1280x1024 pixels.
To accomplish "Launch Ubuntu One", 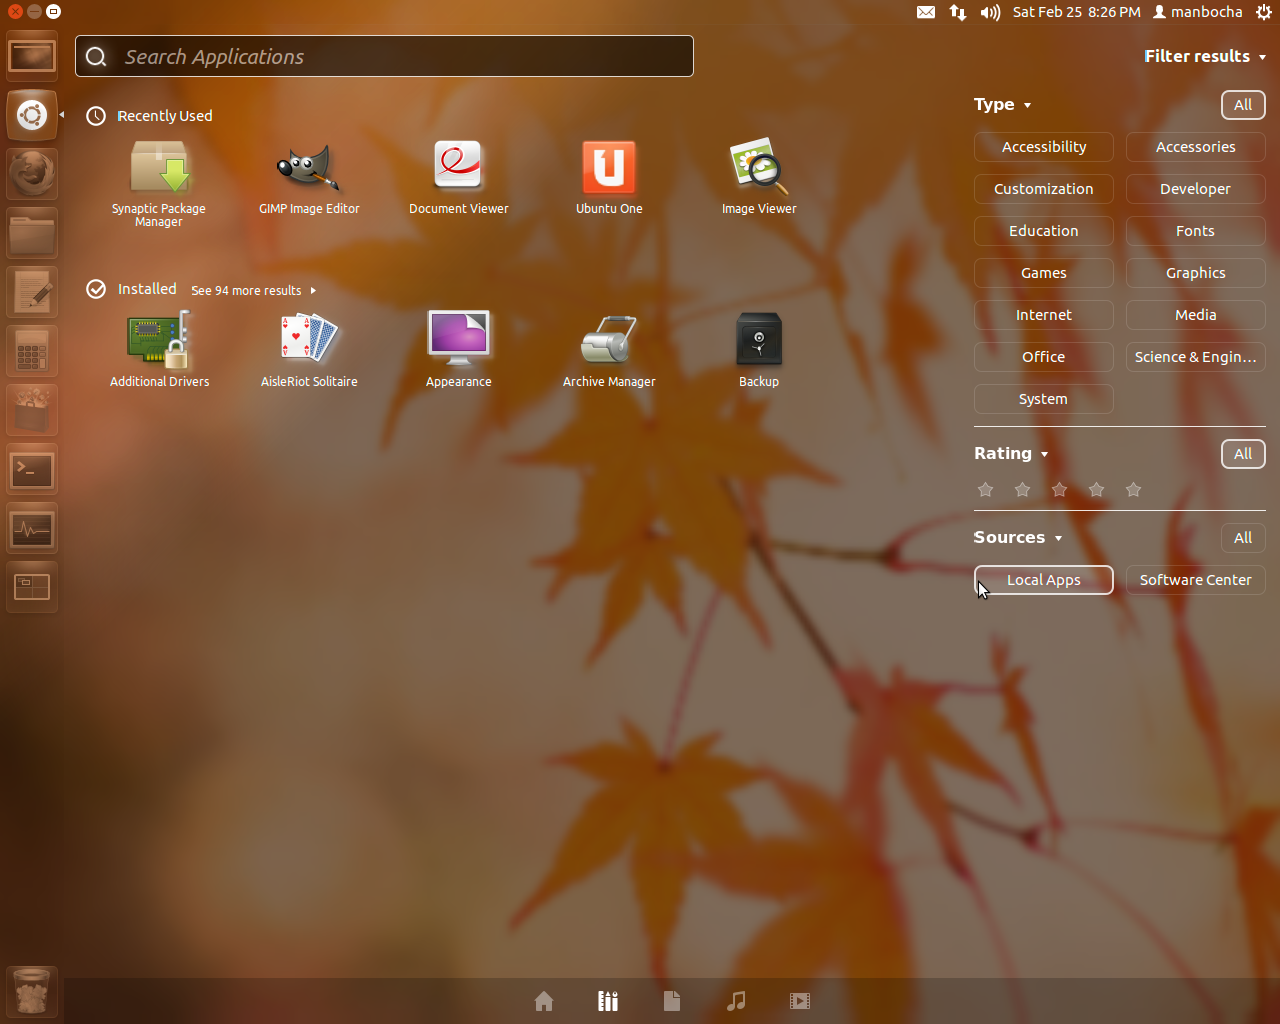I will click(x=609, y=168).
